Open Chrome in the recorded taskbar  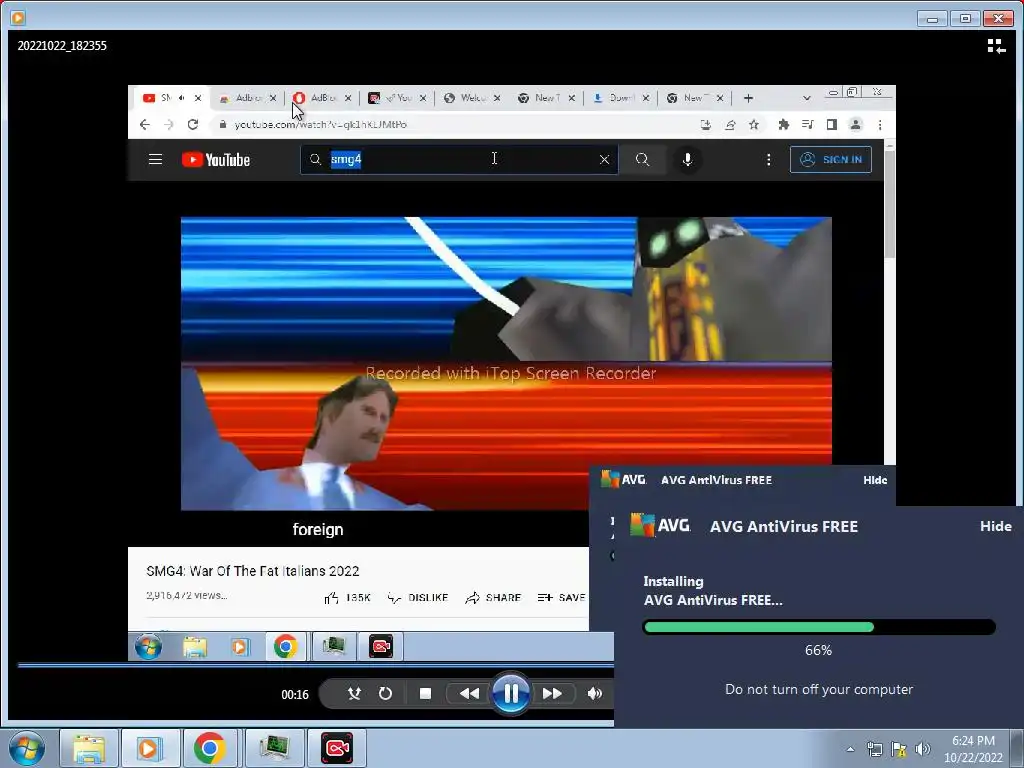pyautogui.click(x=285, y=647)
